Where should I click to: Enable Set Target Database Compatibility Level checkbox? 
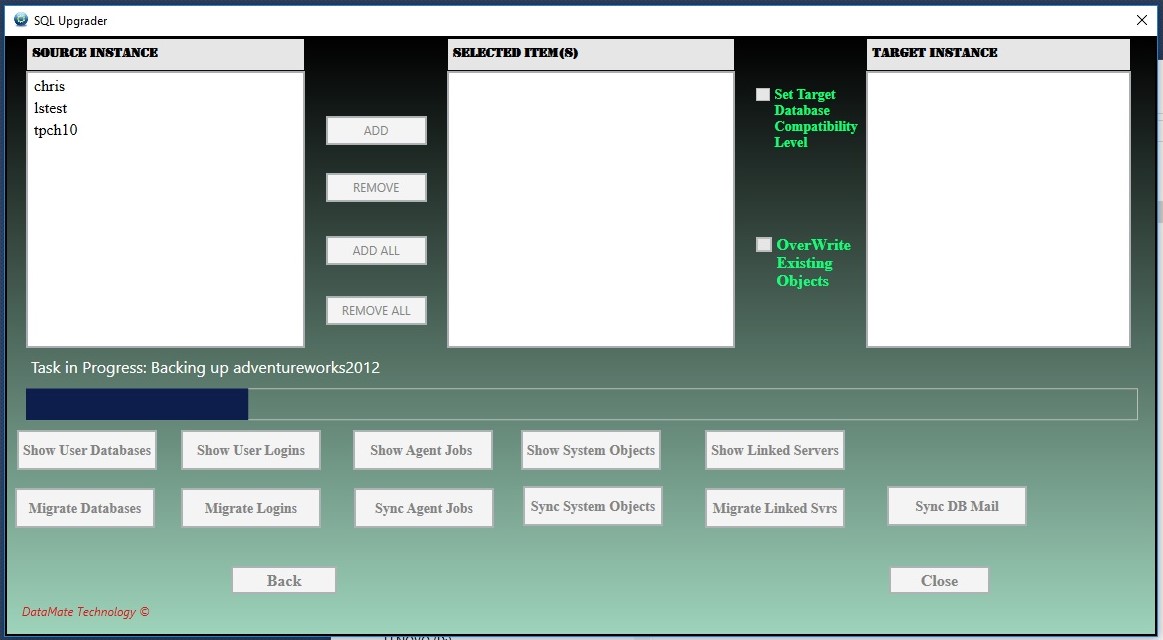click(762, 94)
